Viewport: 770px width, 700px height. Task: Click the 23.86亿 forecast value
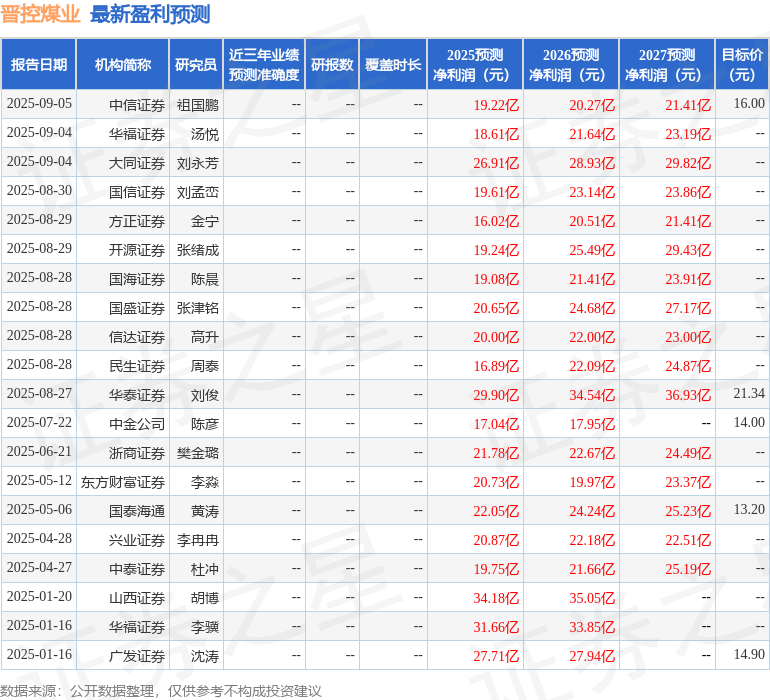click(x=688, y=192)
